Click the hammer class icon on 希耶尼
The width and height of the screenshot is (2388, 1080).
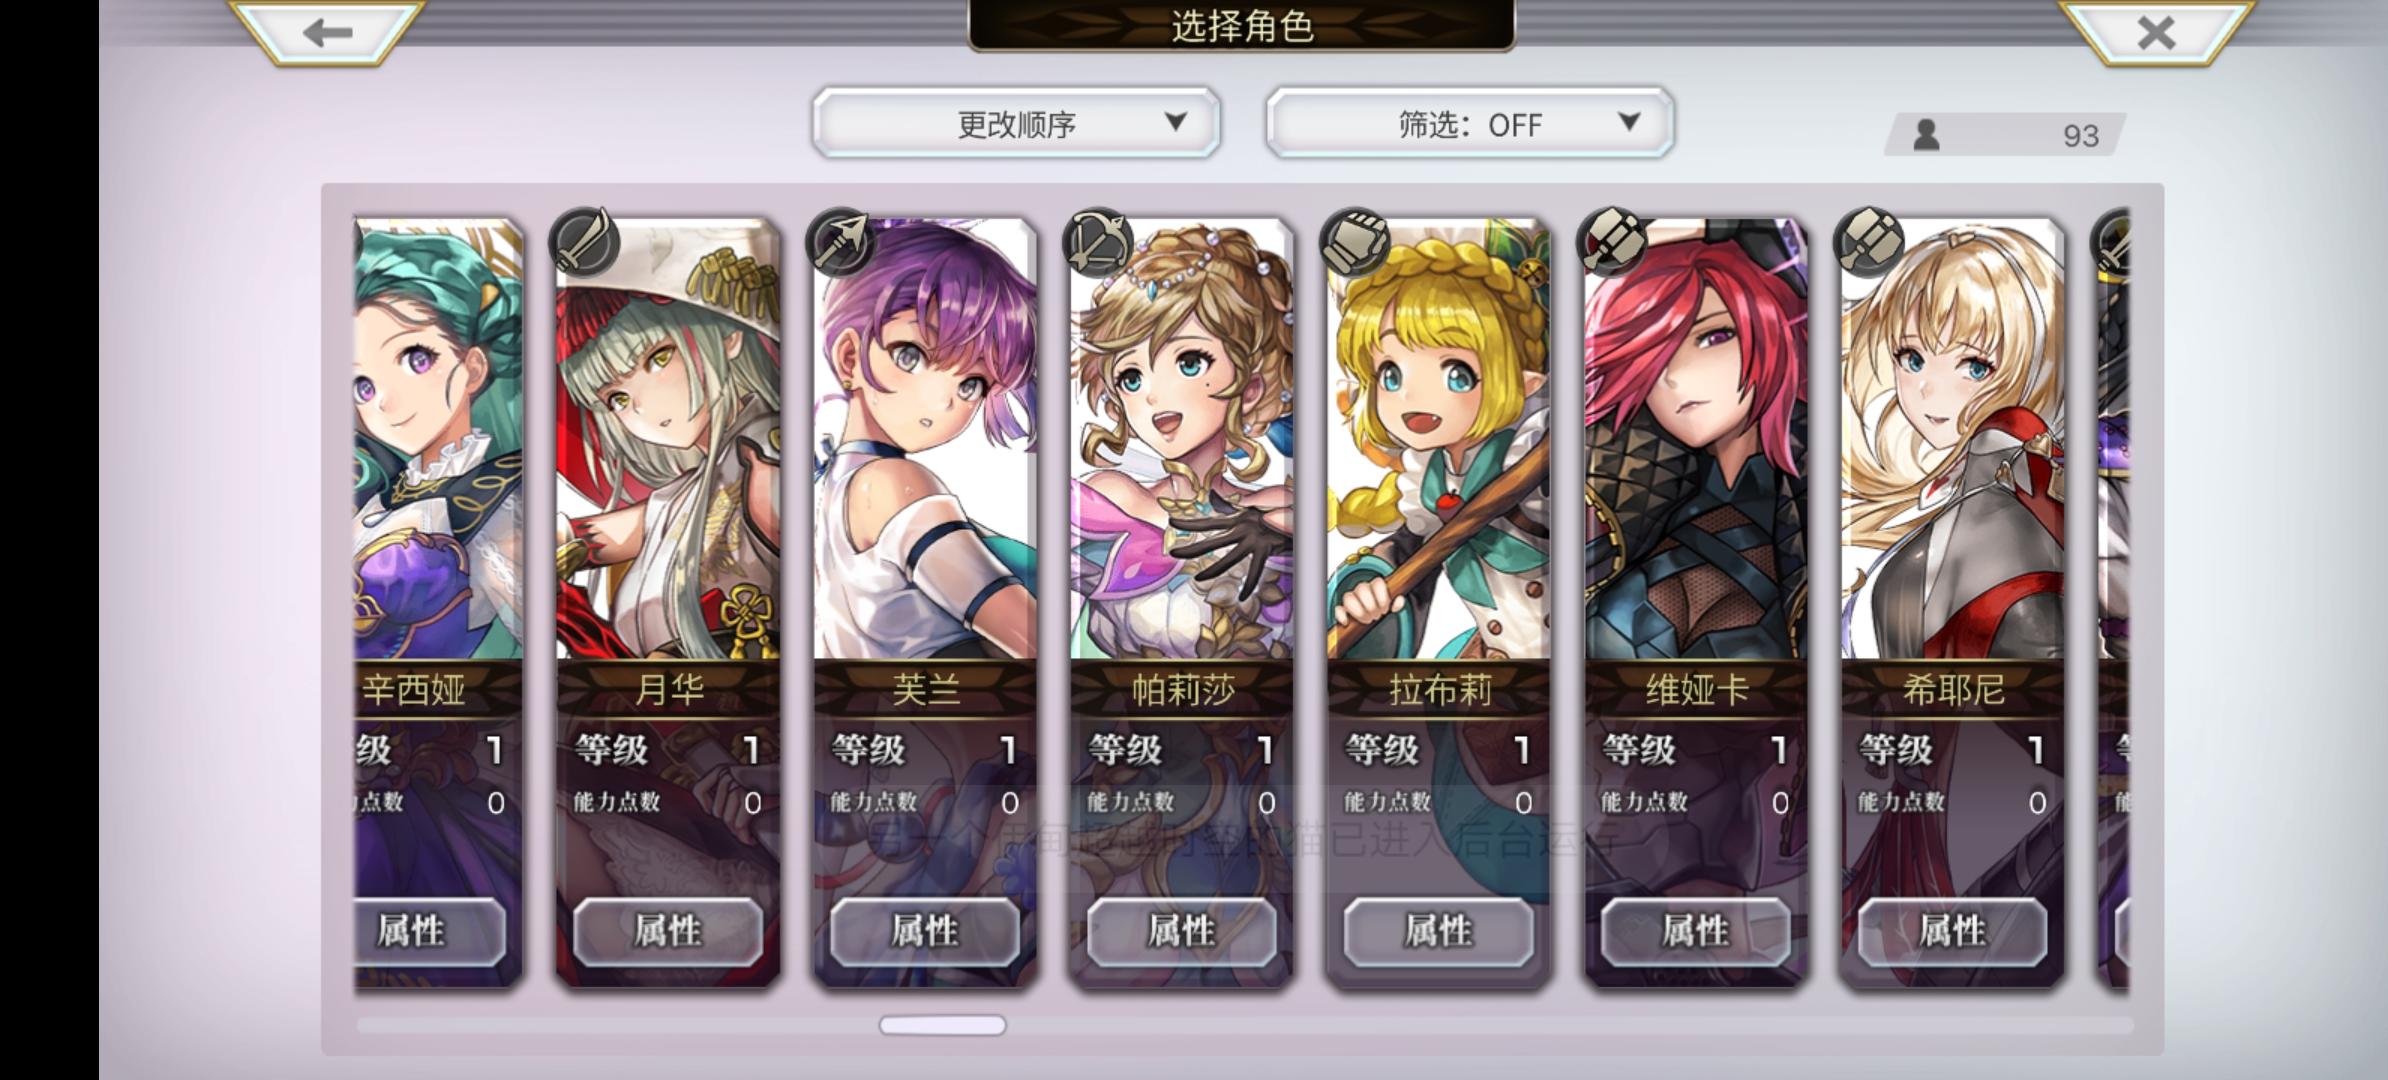pos(1869,243)
